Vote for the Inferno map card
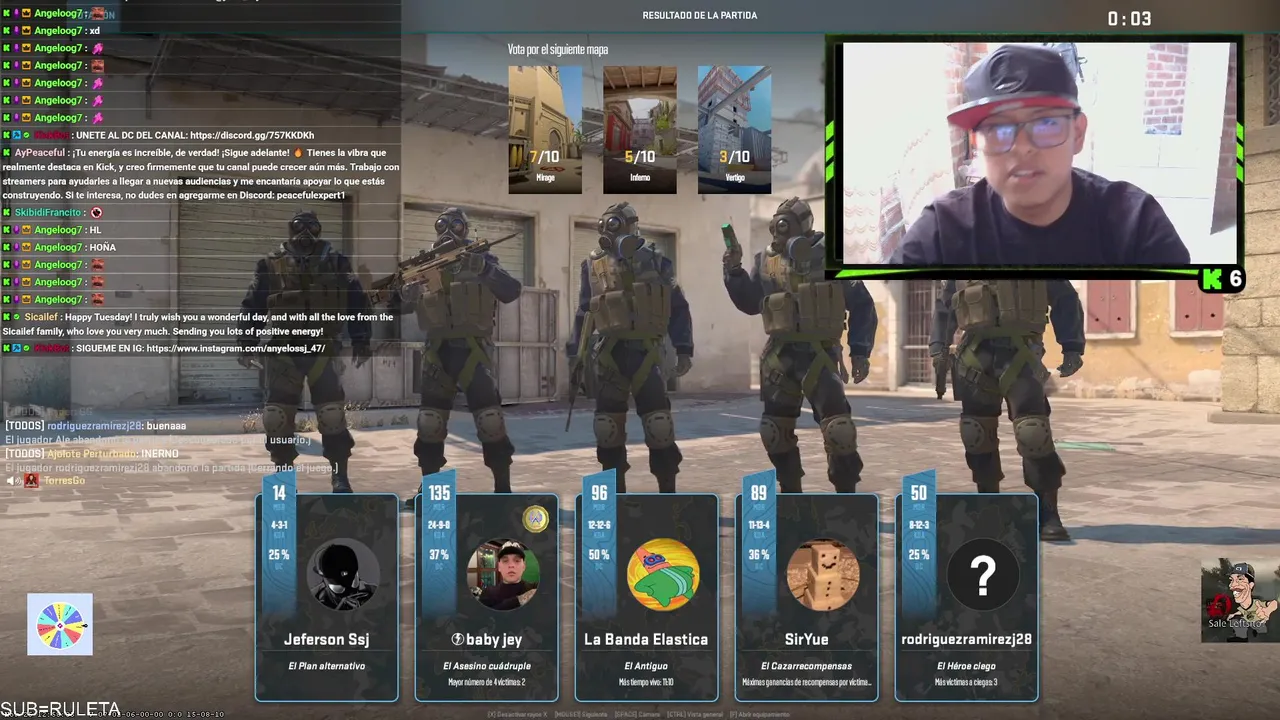This screenshot has width=1280, height=720. point(640,129)
